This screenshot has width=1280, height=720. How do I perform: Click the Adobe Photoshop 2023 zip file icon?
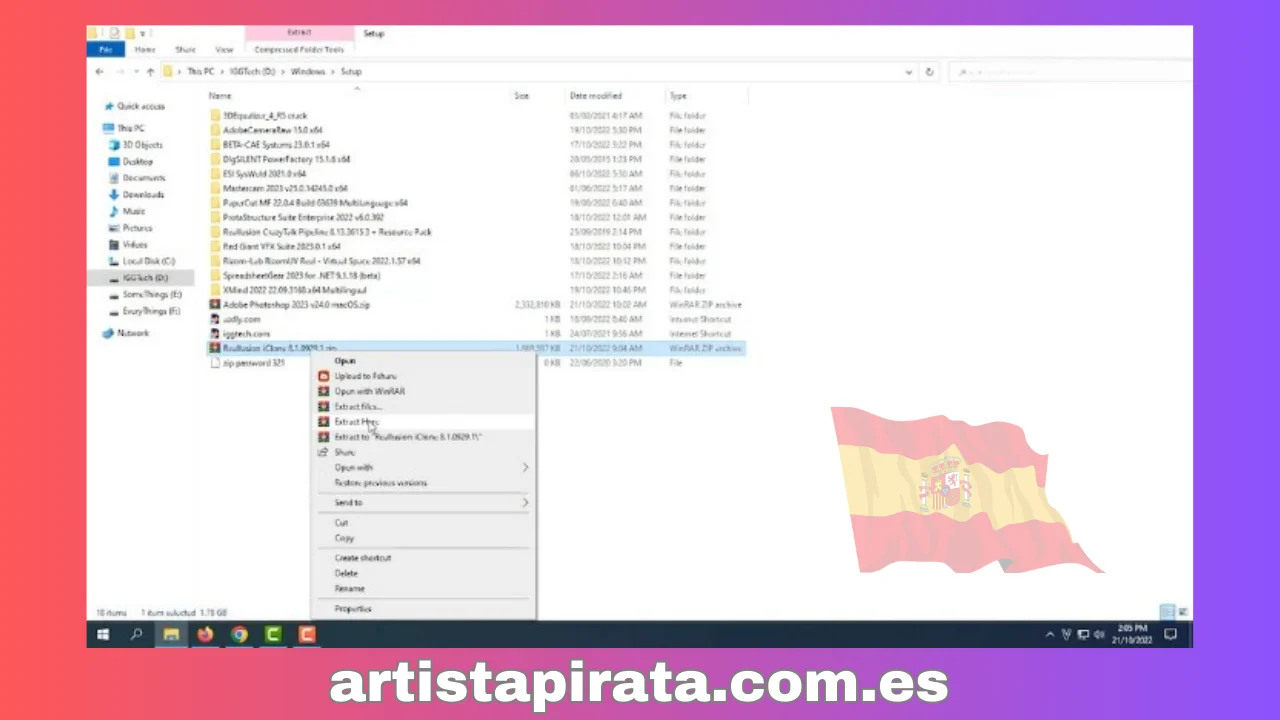[x=215, y=304]
